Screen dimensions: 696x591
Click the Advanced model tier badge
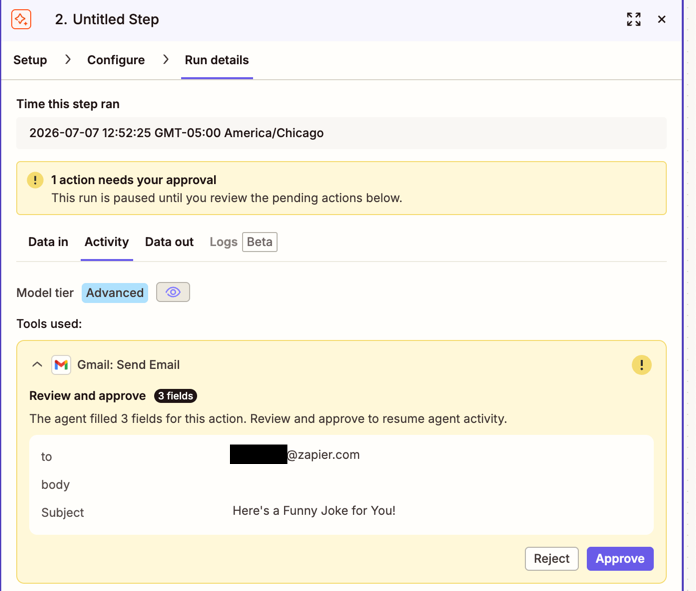point(115,293)
